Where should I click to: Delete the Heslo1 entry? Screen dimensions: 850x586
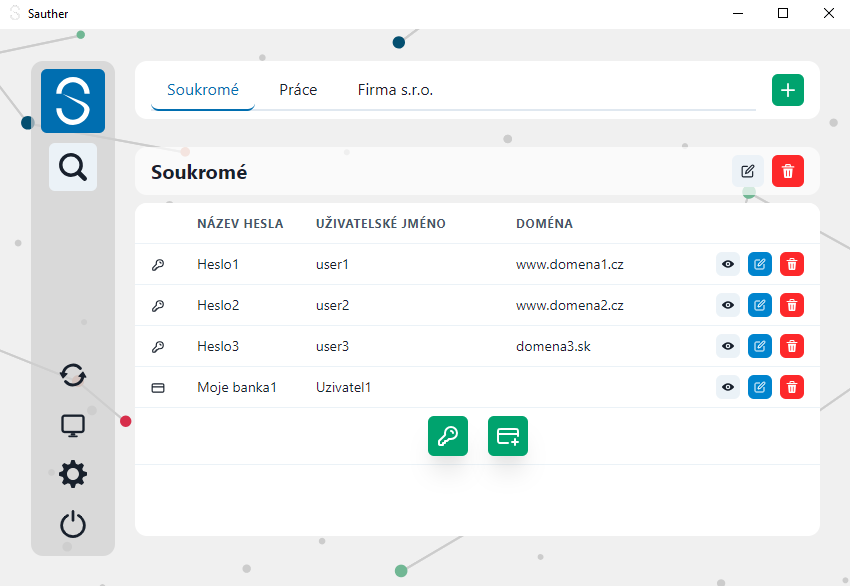pyautogui.click(x=792, y=265)
